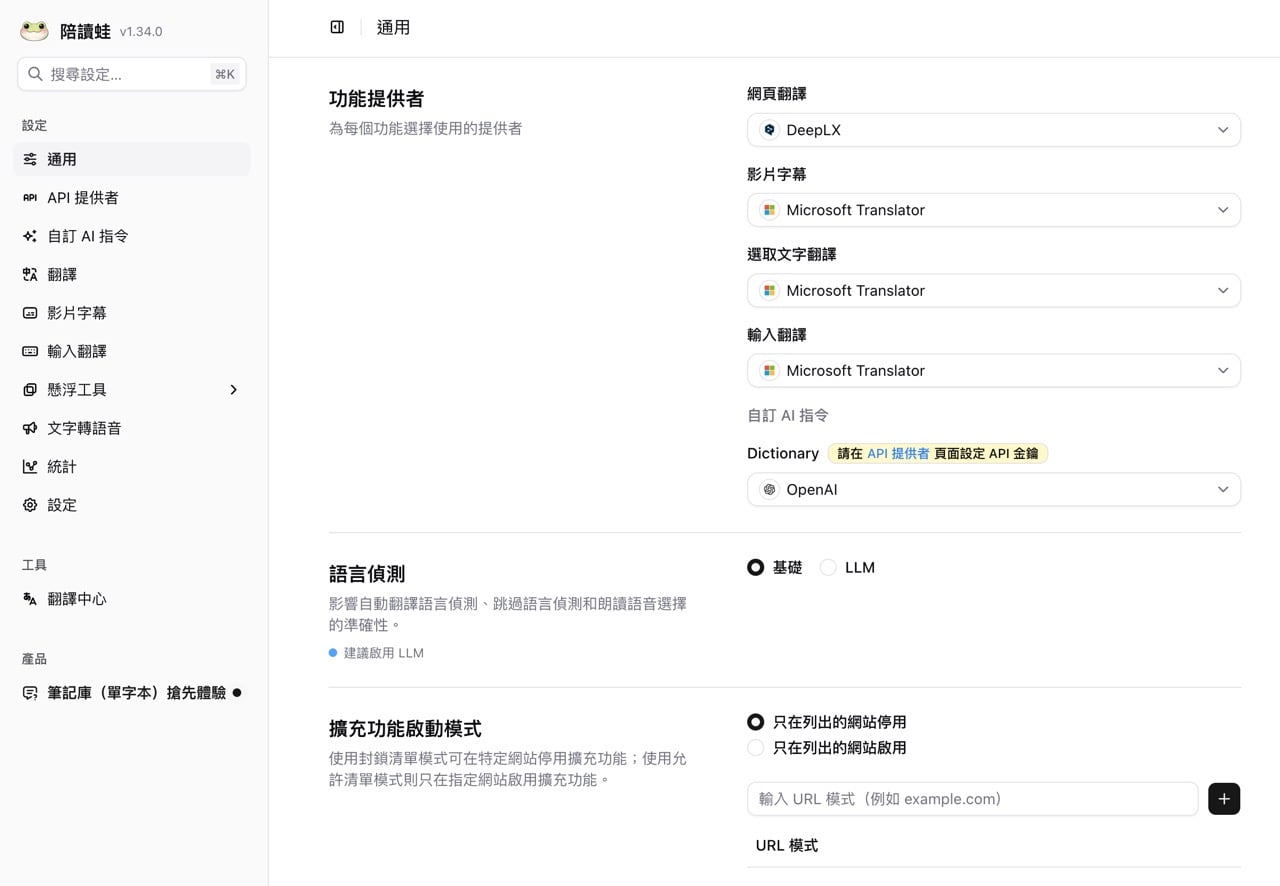Click the OpenAI logo icon
This screenshot has width=1280, height=886.
pyautogui.click(x=769, y=490)
